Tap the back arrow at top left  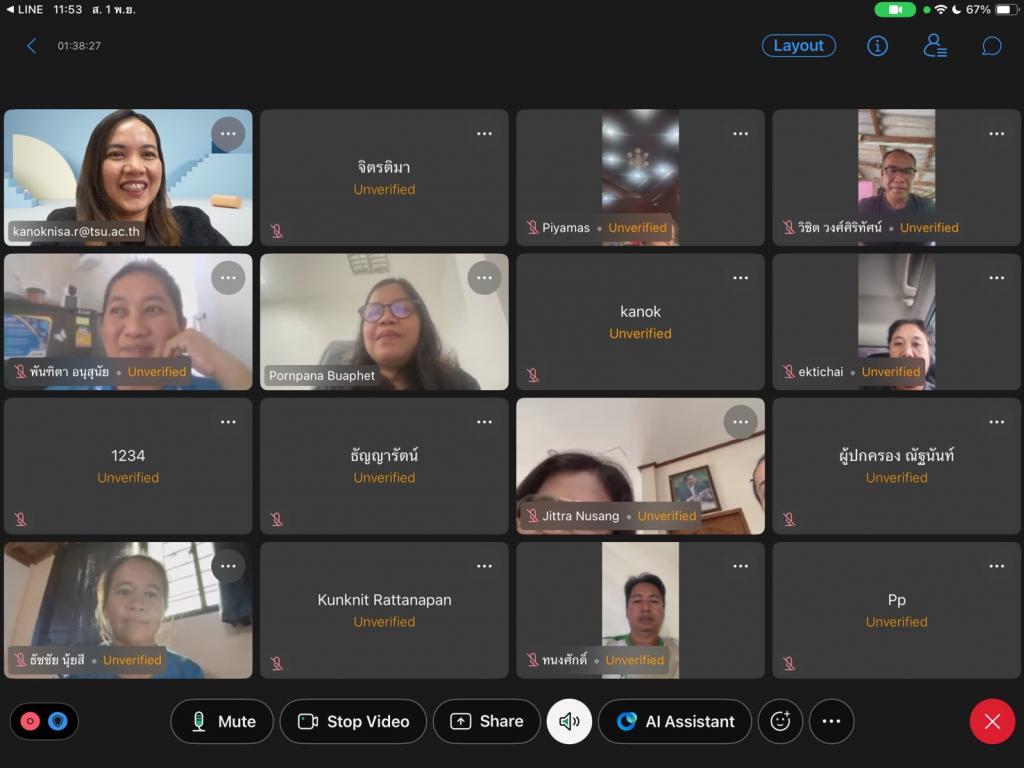[x=31, y=46]
